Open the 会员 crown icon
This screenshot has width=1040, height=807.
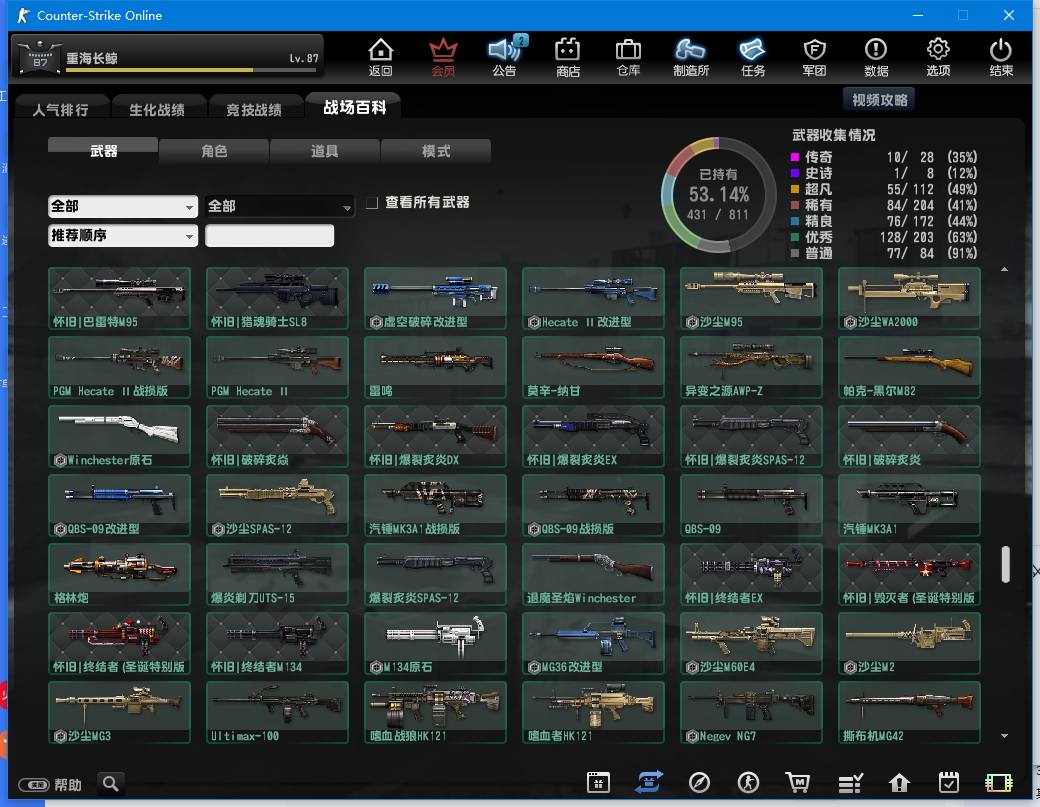tap(443, 57)
